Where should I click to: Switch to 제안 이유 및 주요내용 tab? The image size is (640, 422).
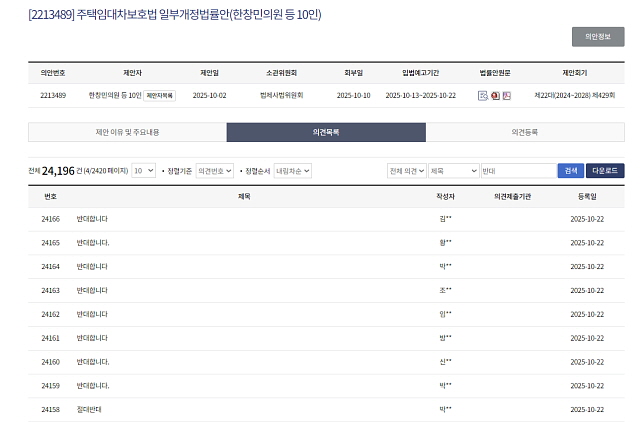pos(127,132)
